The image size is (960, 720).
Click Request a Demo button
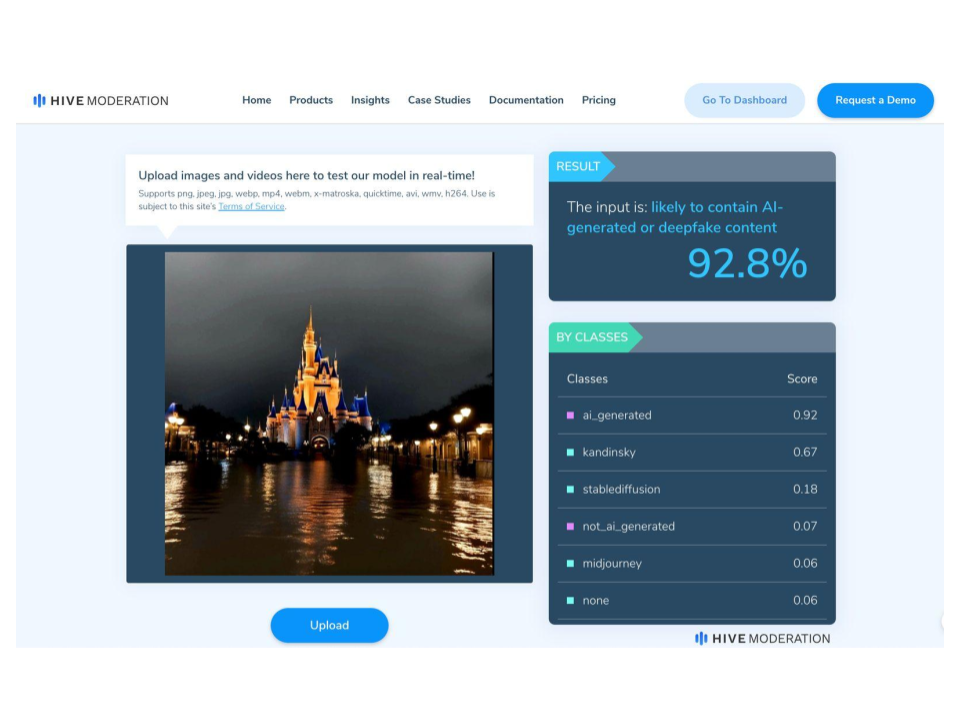click(876, 100)
